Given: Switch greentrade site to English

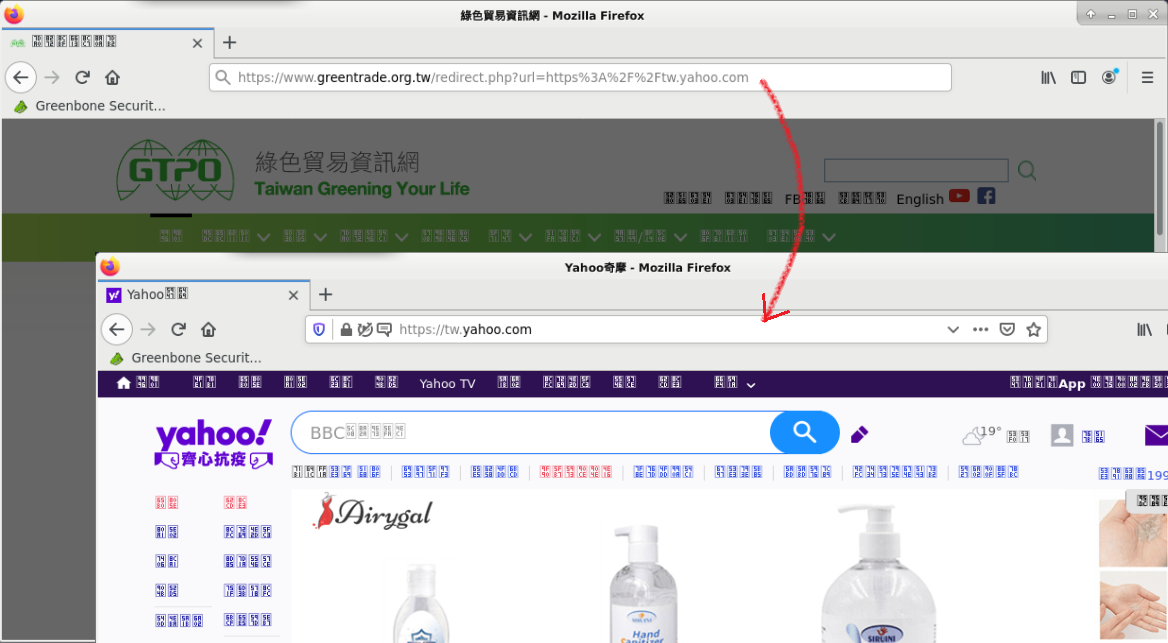Looking at the screenshot, I should [920, 199].
